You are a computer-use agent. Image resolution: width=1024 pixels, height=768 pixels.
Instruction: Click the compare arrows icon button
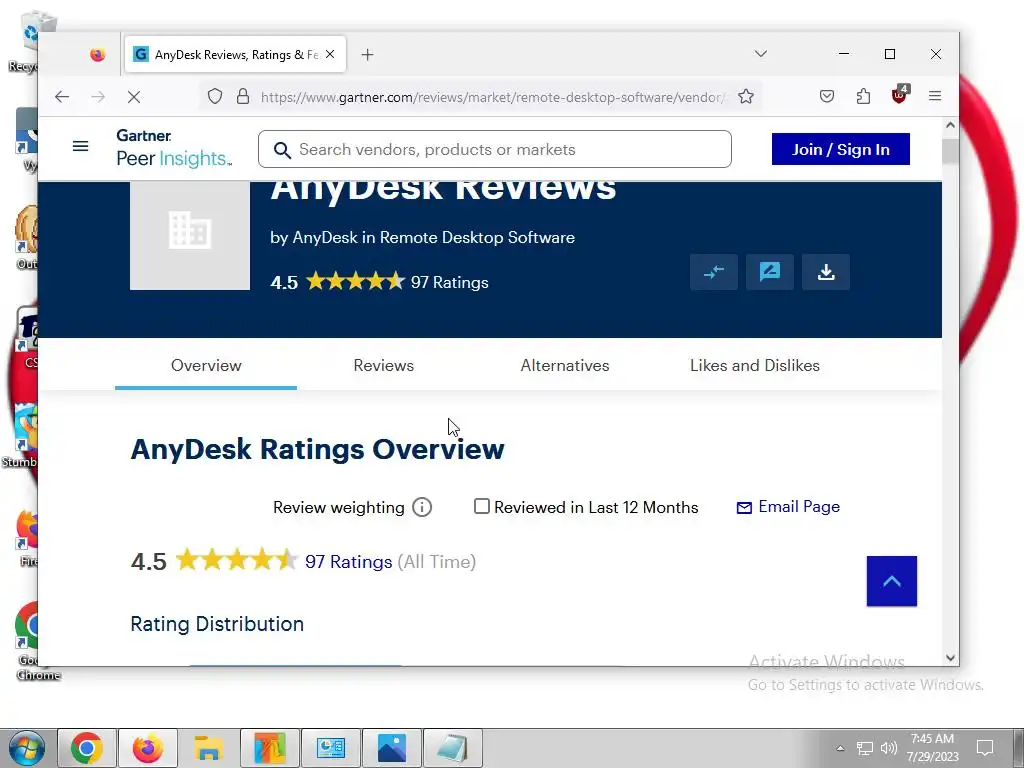pos(714,272)
